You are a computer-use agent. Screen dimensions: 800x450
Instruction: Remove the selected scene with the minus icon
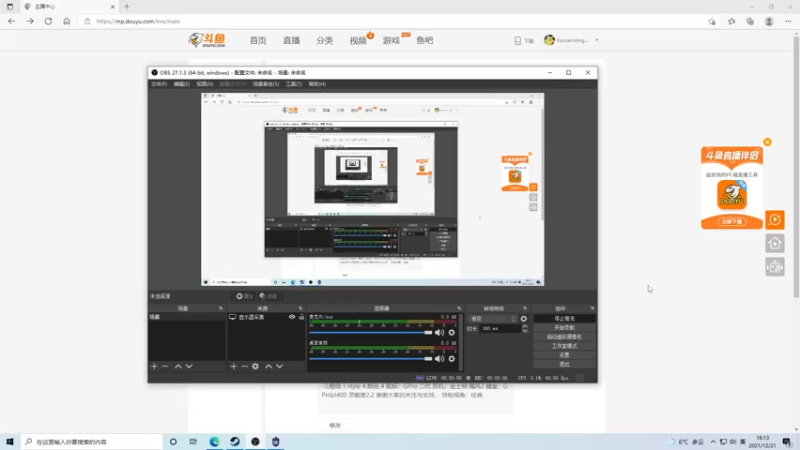(165, 366)
